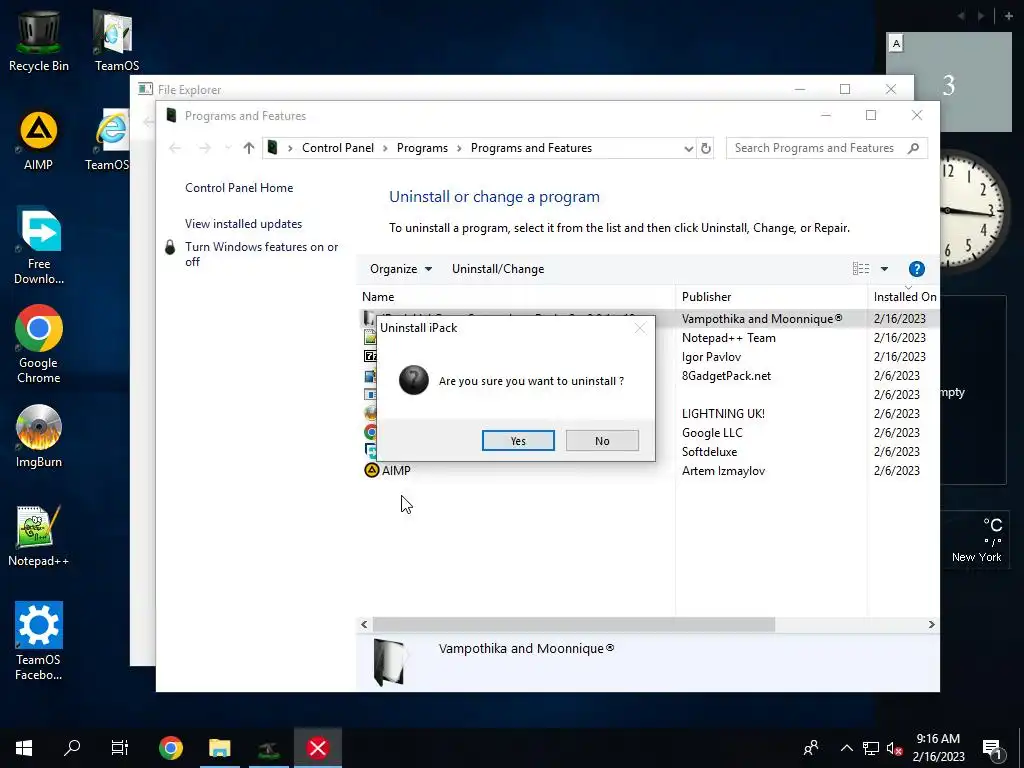Open Control Panel Home link

click(239, 188)
